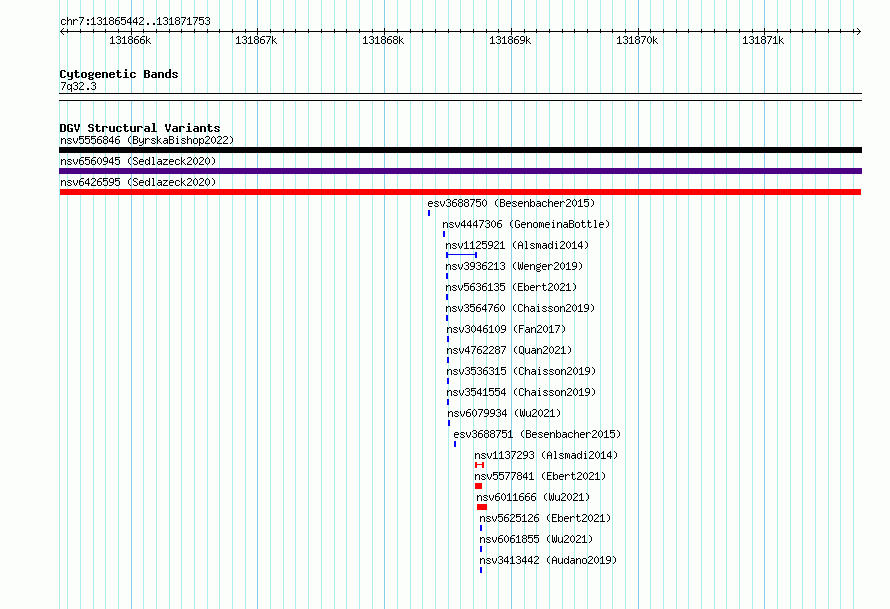Open variant esv3688751 (Besenbacher2015)
The width and height of the screenshot is (890, 609).
pyautogui.click(x=537, y=434)
